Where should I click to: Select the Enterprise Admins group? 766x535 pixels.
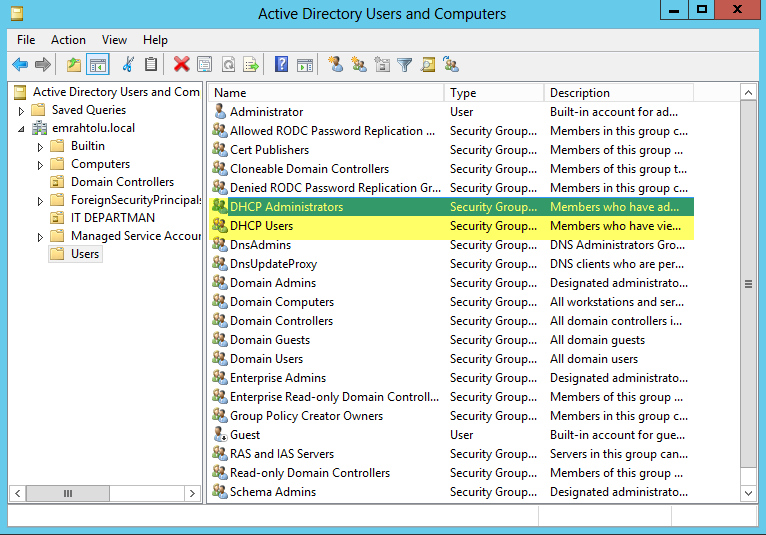pos(277,378)
